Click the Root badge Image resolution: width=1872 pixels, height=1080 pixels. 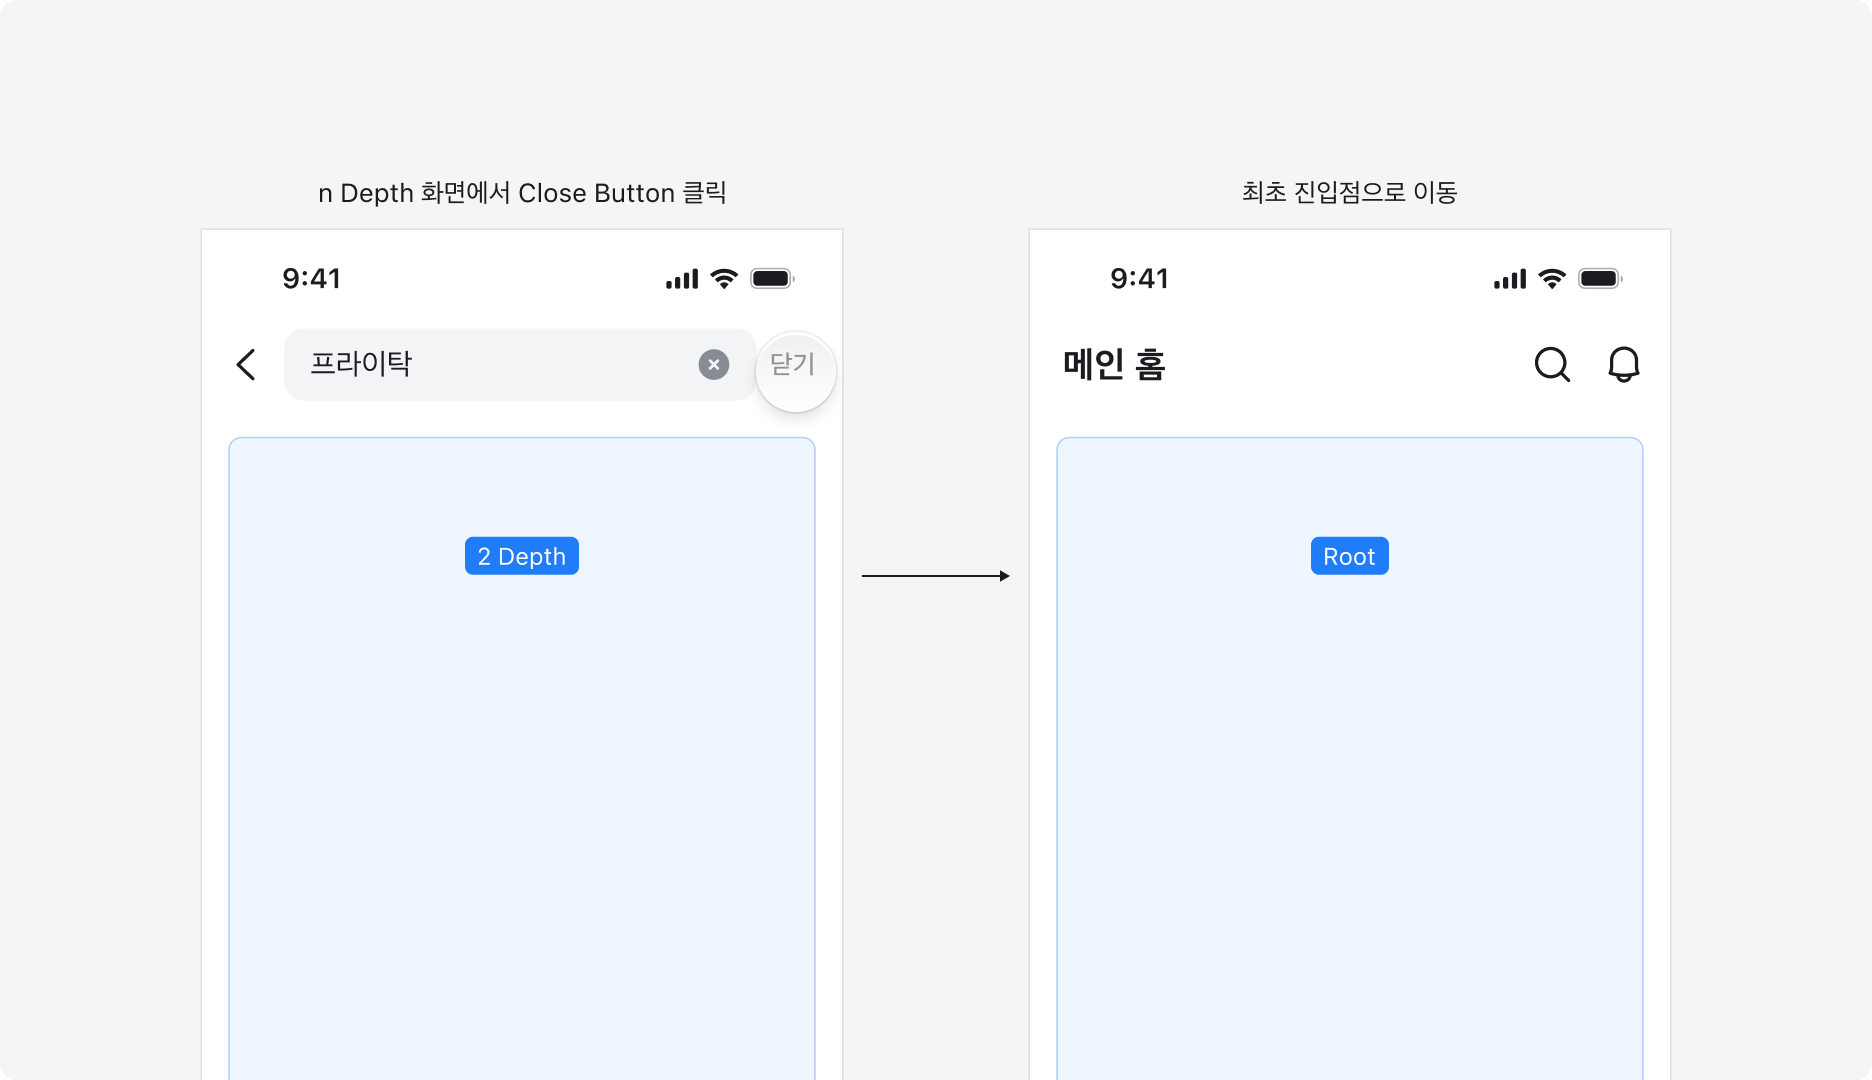coord(1350,556)
